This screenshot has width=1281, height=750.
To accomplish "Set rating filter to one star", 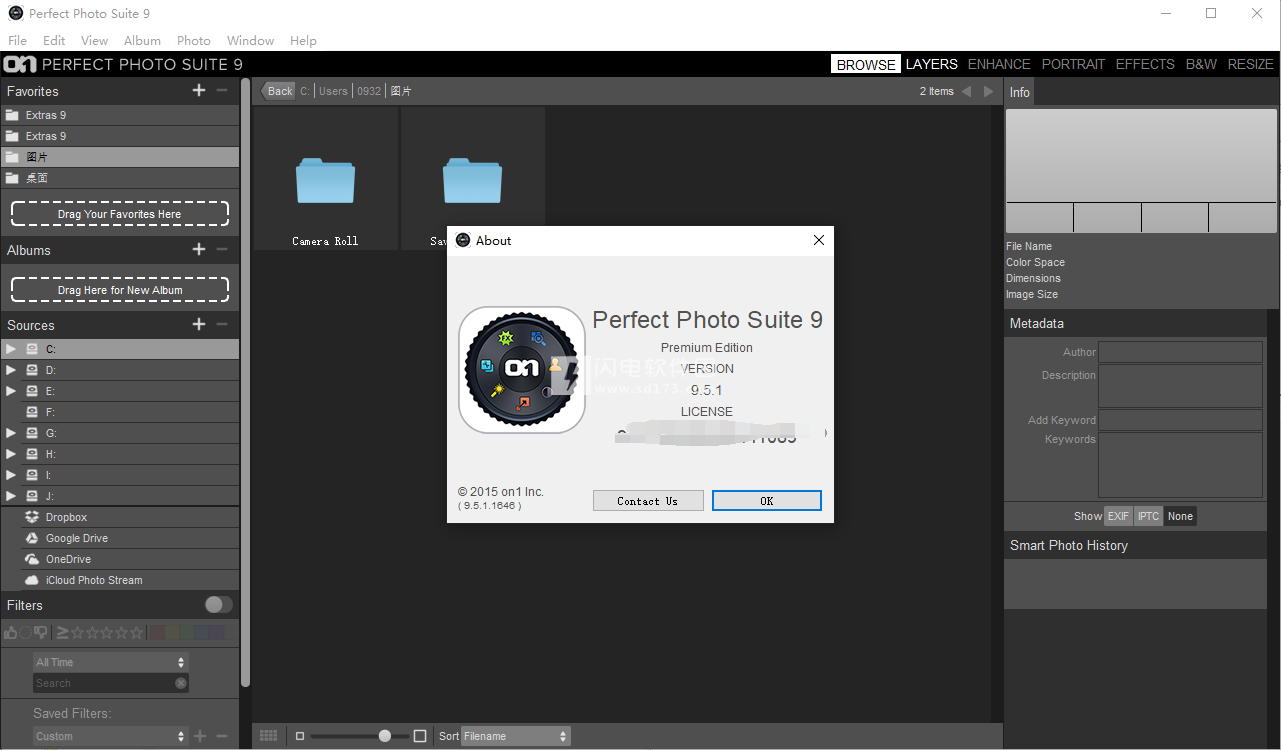I will 77,632.
